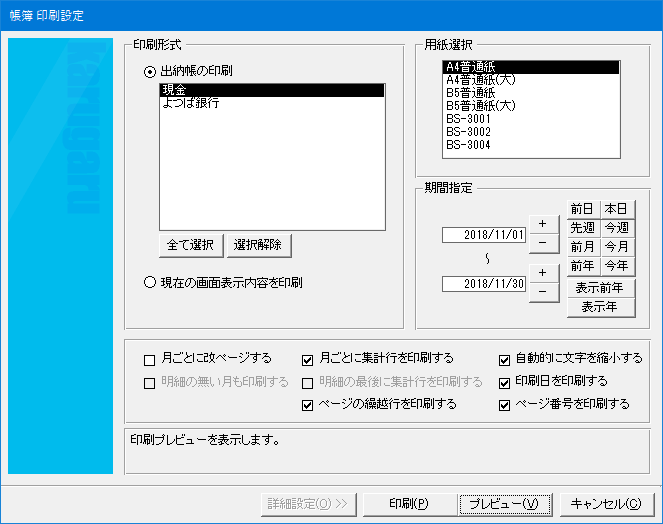The width and height of the screenshot is (663, 524).
Task: Click the 選択解除 button
Action: tap(258, 245)
